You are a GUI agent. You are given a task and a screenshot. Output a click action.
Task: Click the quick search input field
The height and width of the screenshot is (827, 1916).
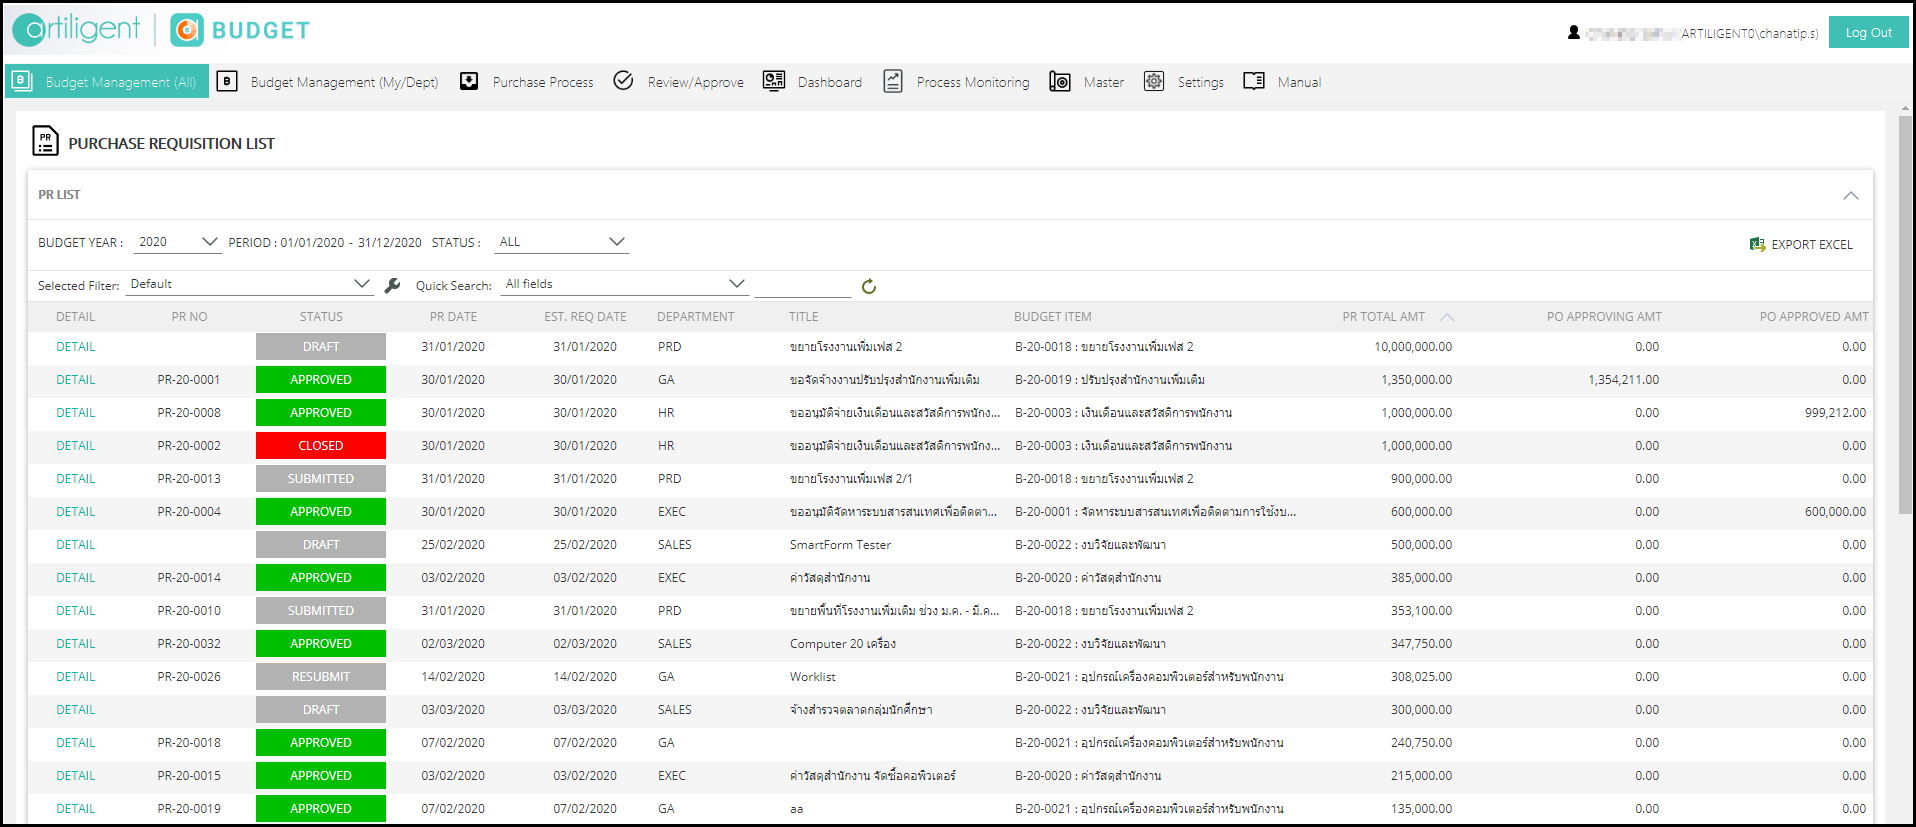coord(802,286)
